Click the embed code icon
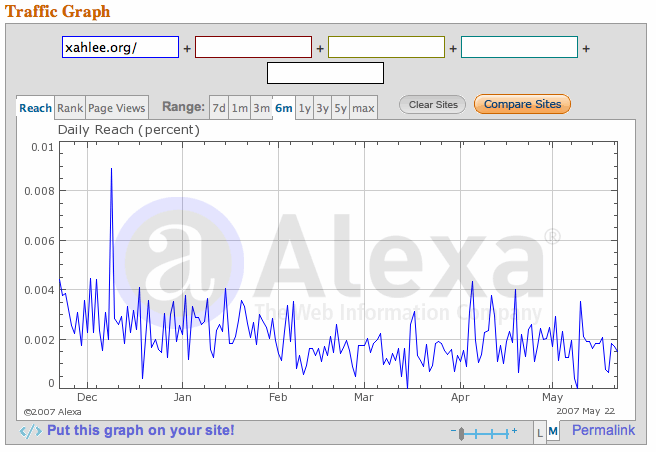 pyautogui.click(x=31, y=431)
